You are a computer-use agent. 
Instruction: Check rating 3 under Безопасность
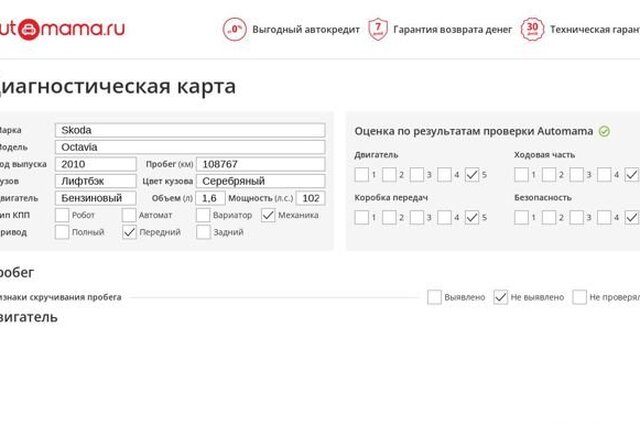(x=576, y=217)
